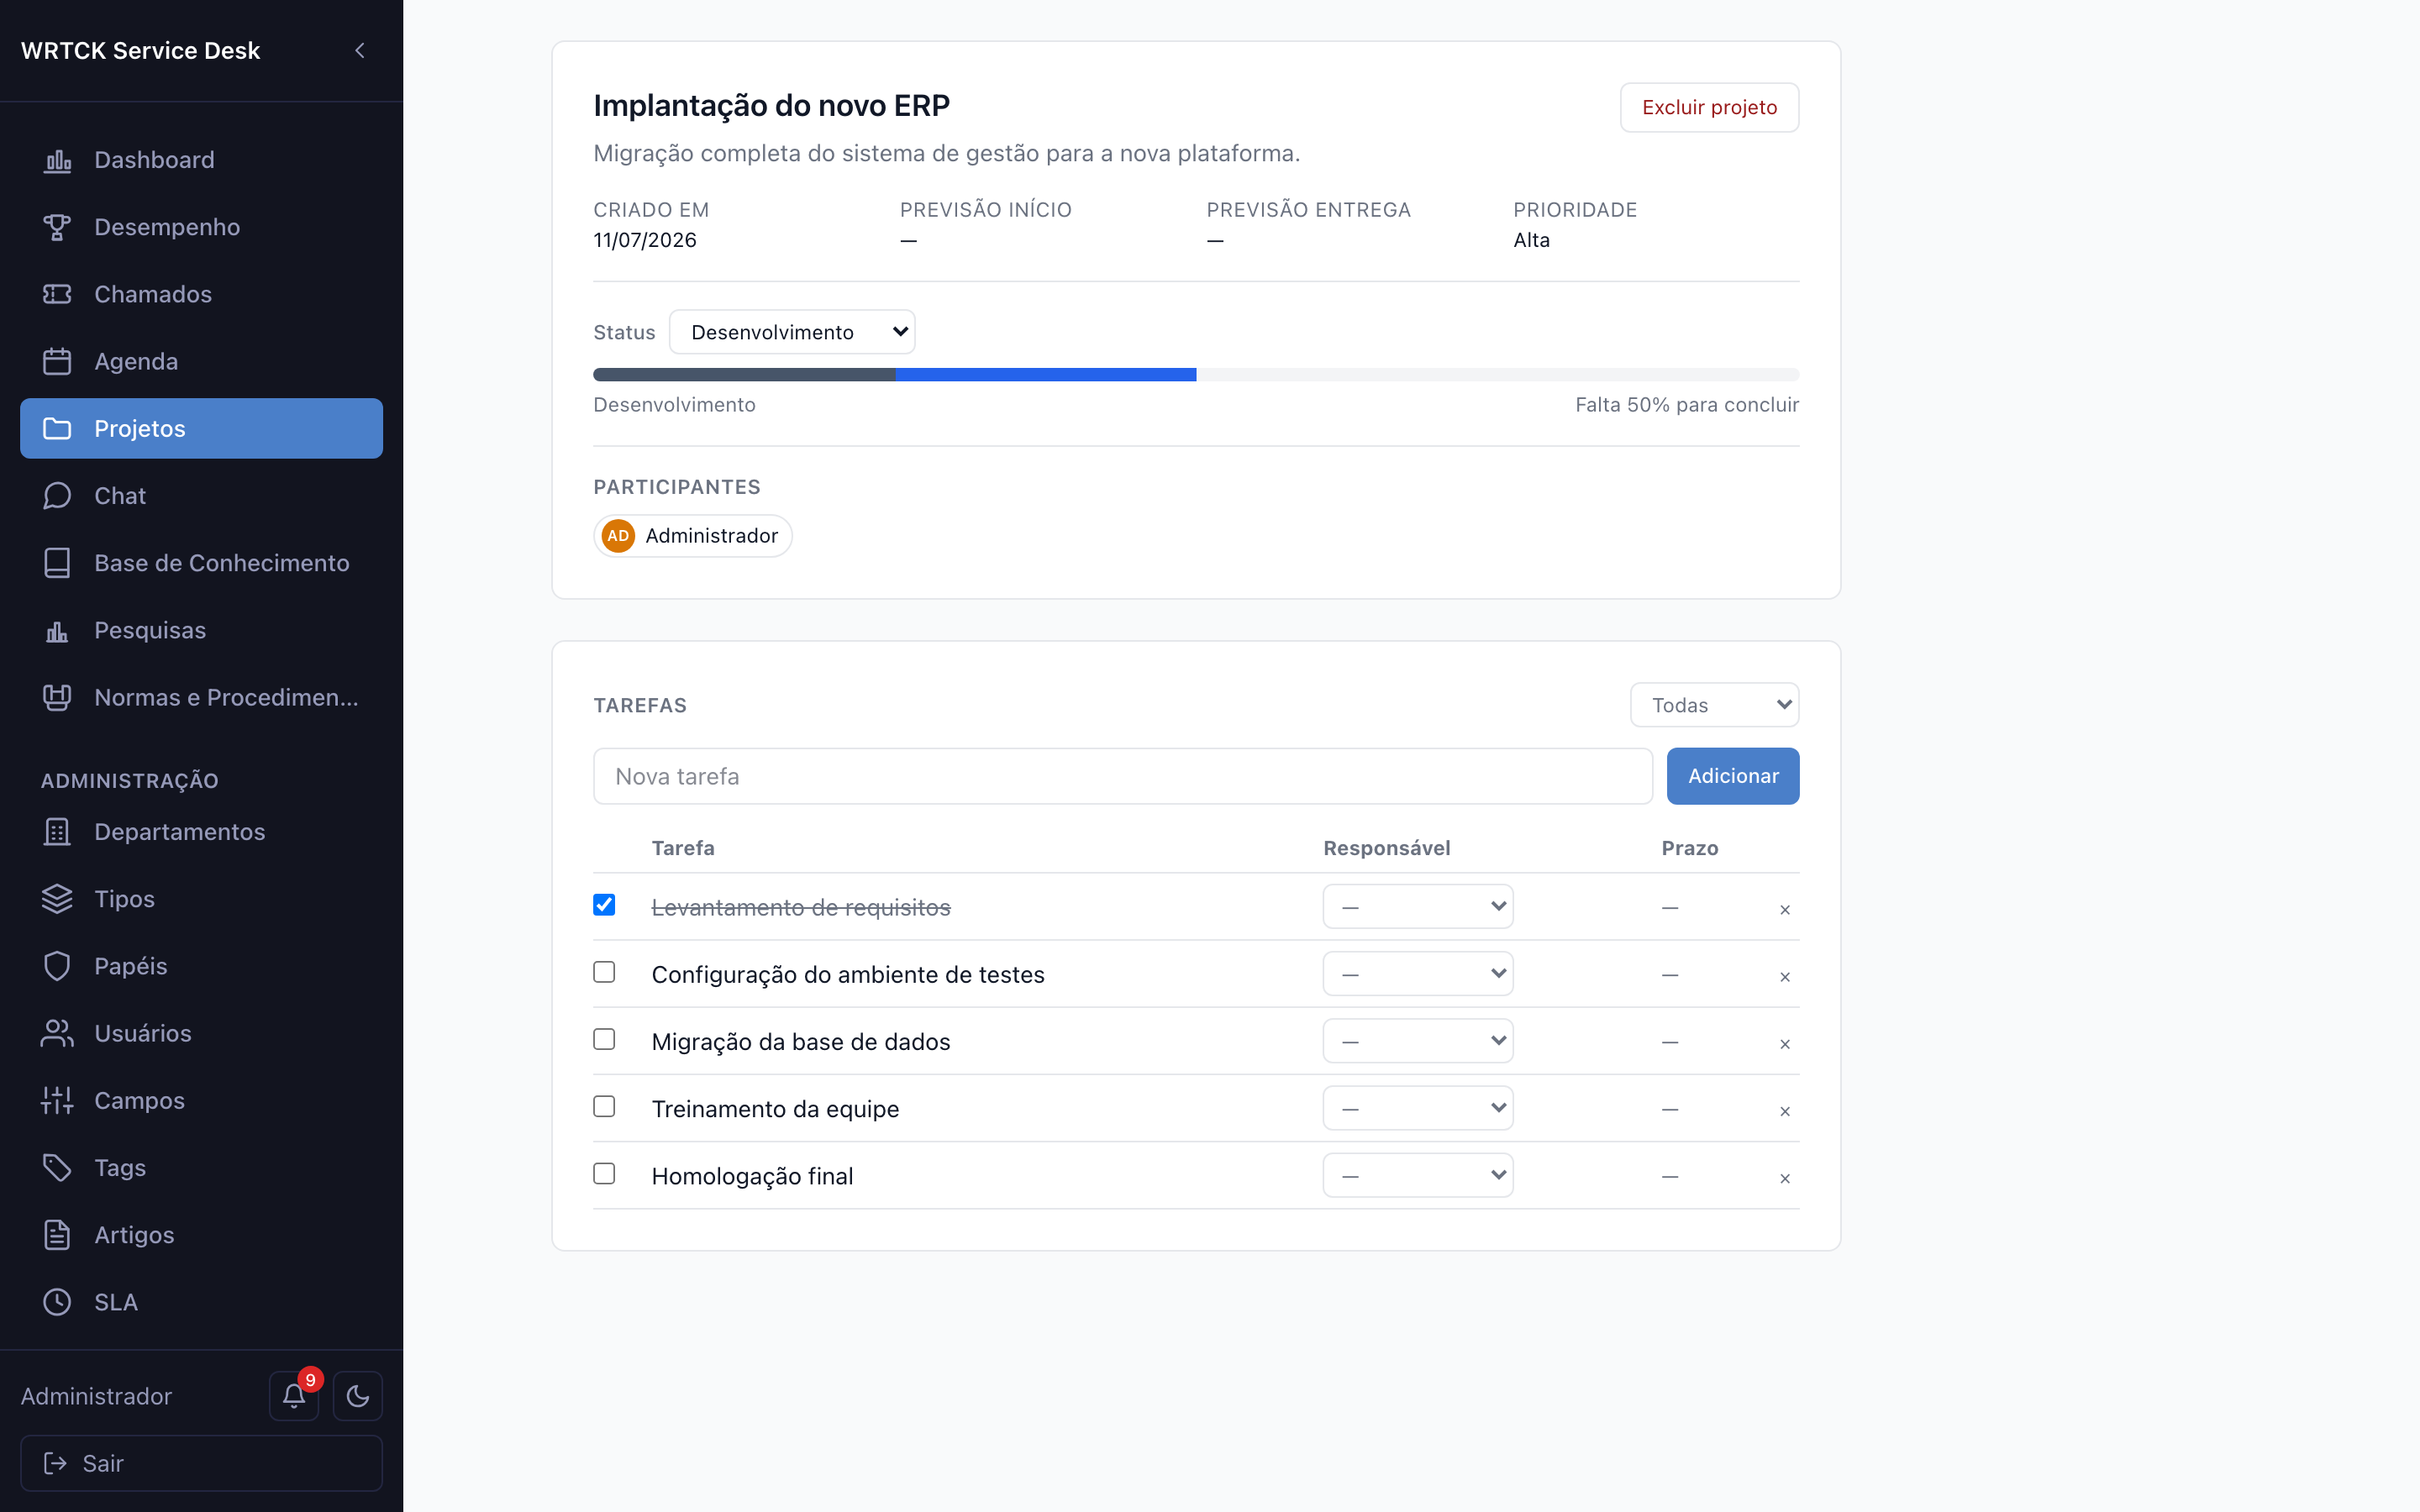Viewport: 2420px width, 1512px height.
Task: Click the Sair logout arrow icon
Action: tap(55, 1463)
